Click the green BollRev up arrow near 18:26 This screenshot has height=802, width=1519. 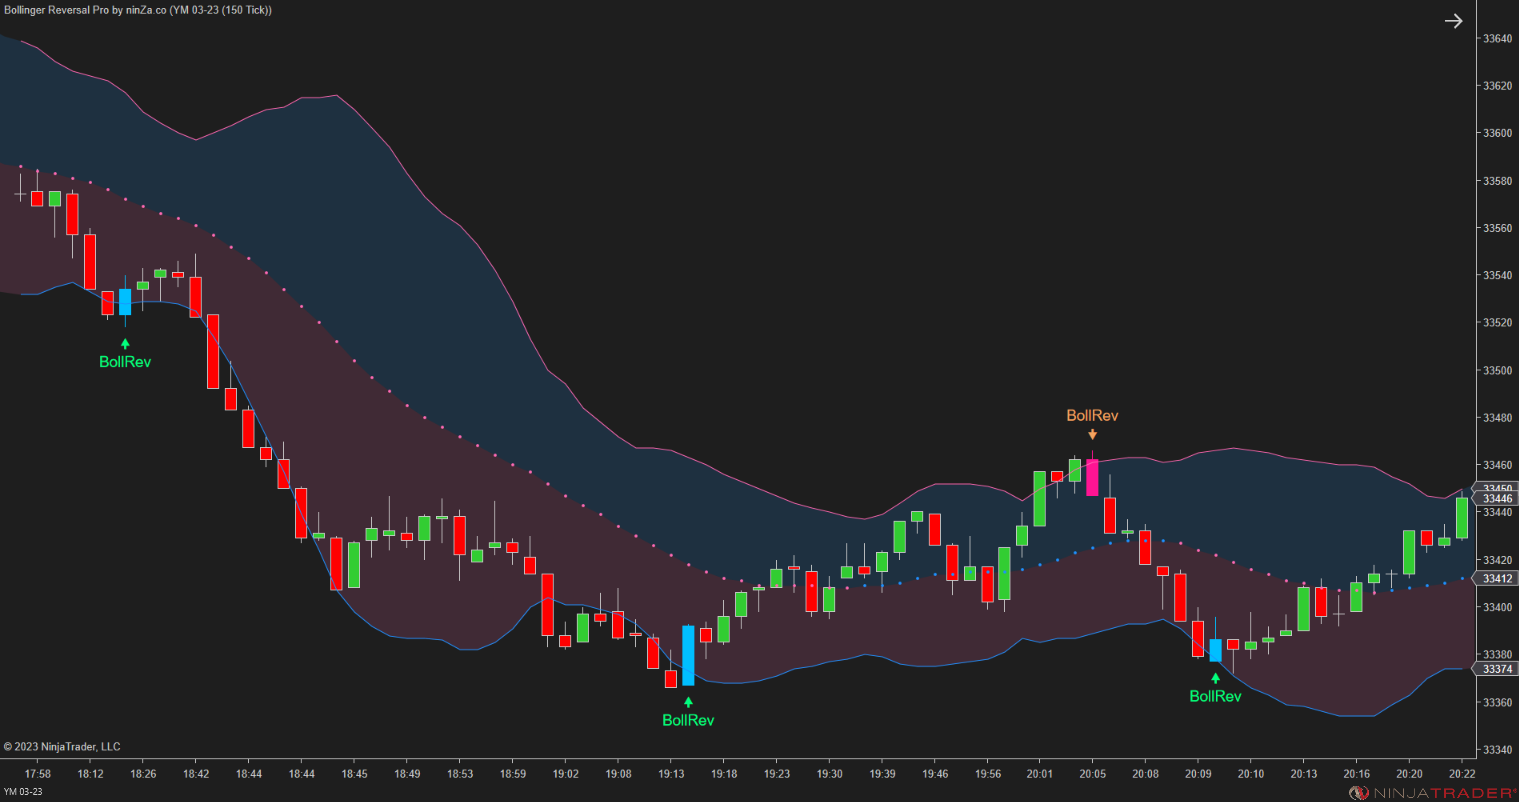click(124, 343)
